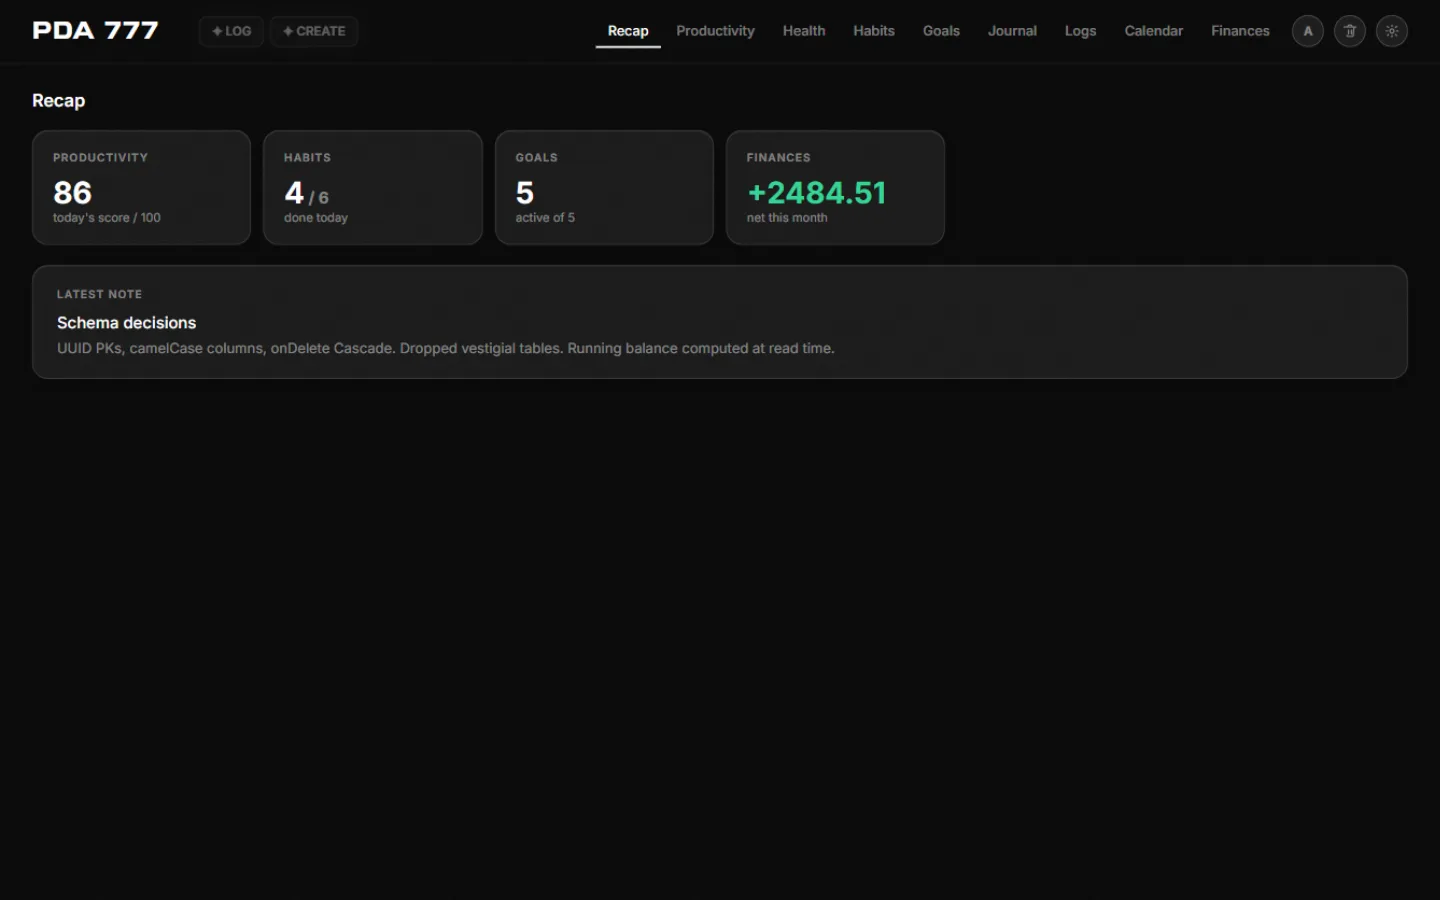Click the note text starting "UUID PKs"
The image size is (1440, 900).
(445, 348)
